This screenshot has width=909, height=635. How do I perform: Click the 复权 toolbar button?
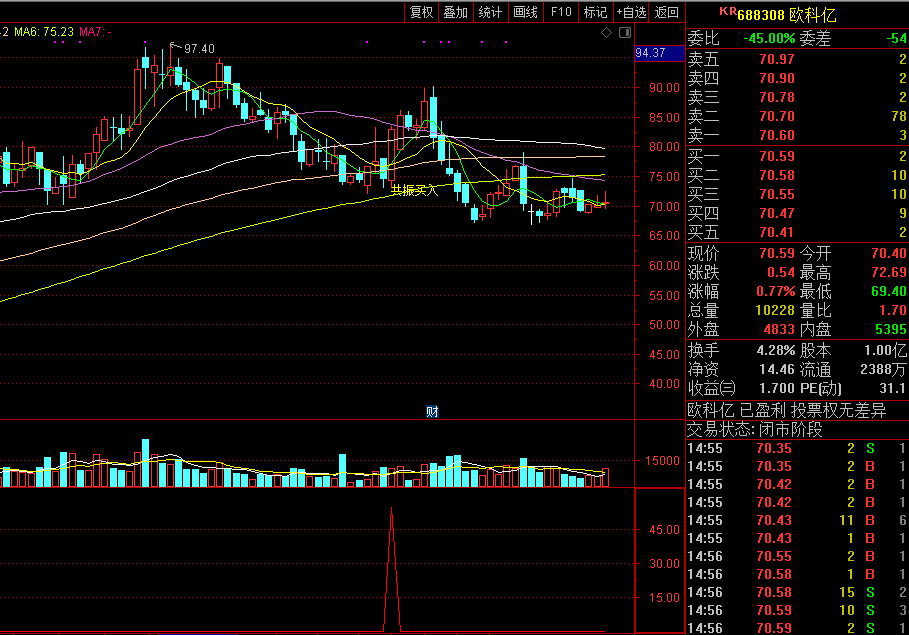[x=421, y=12]
